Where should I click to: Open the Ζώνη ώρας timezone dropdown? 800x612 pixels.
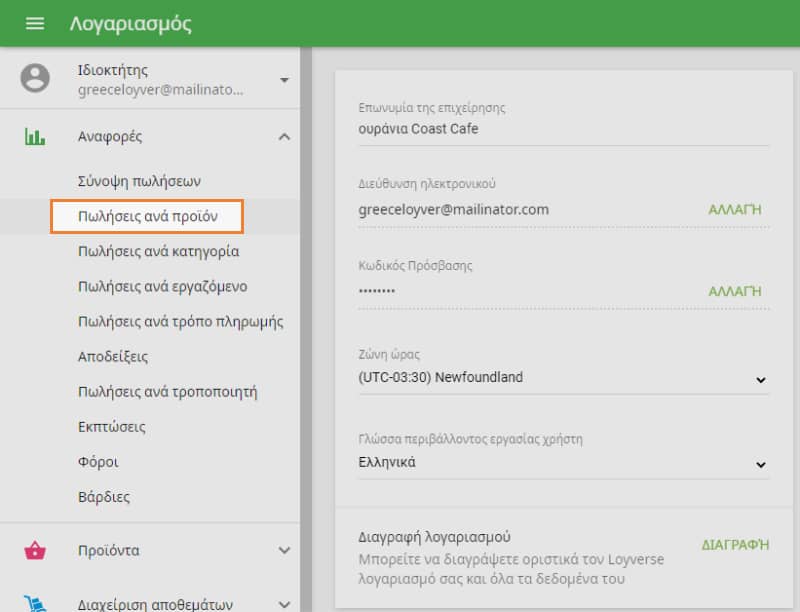tap(563, 378)
